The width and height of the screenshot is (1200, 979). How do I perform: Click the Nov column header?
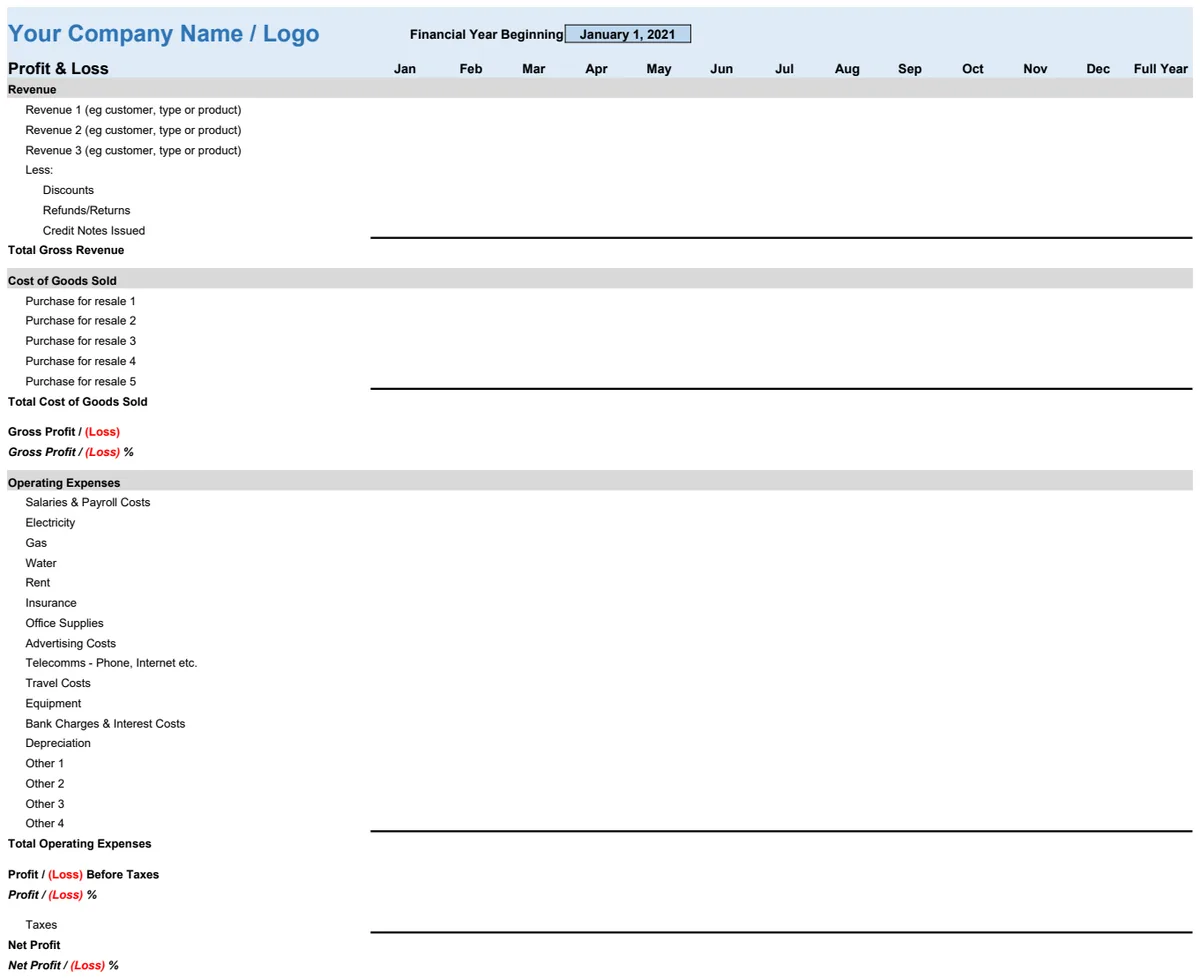1035,69
